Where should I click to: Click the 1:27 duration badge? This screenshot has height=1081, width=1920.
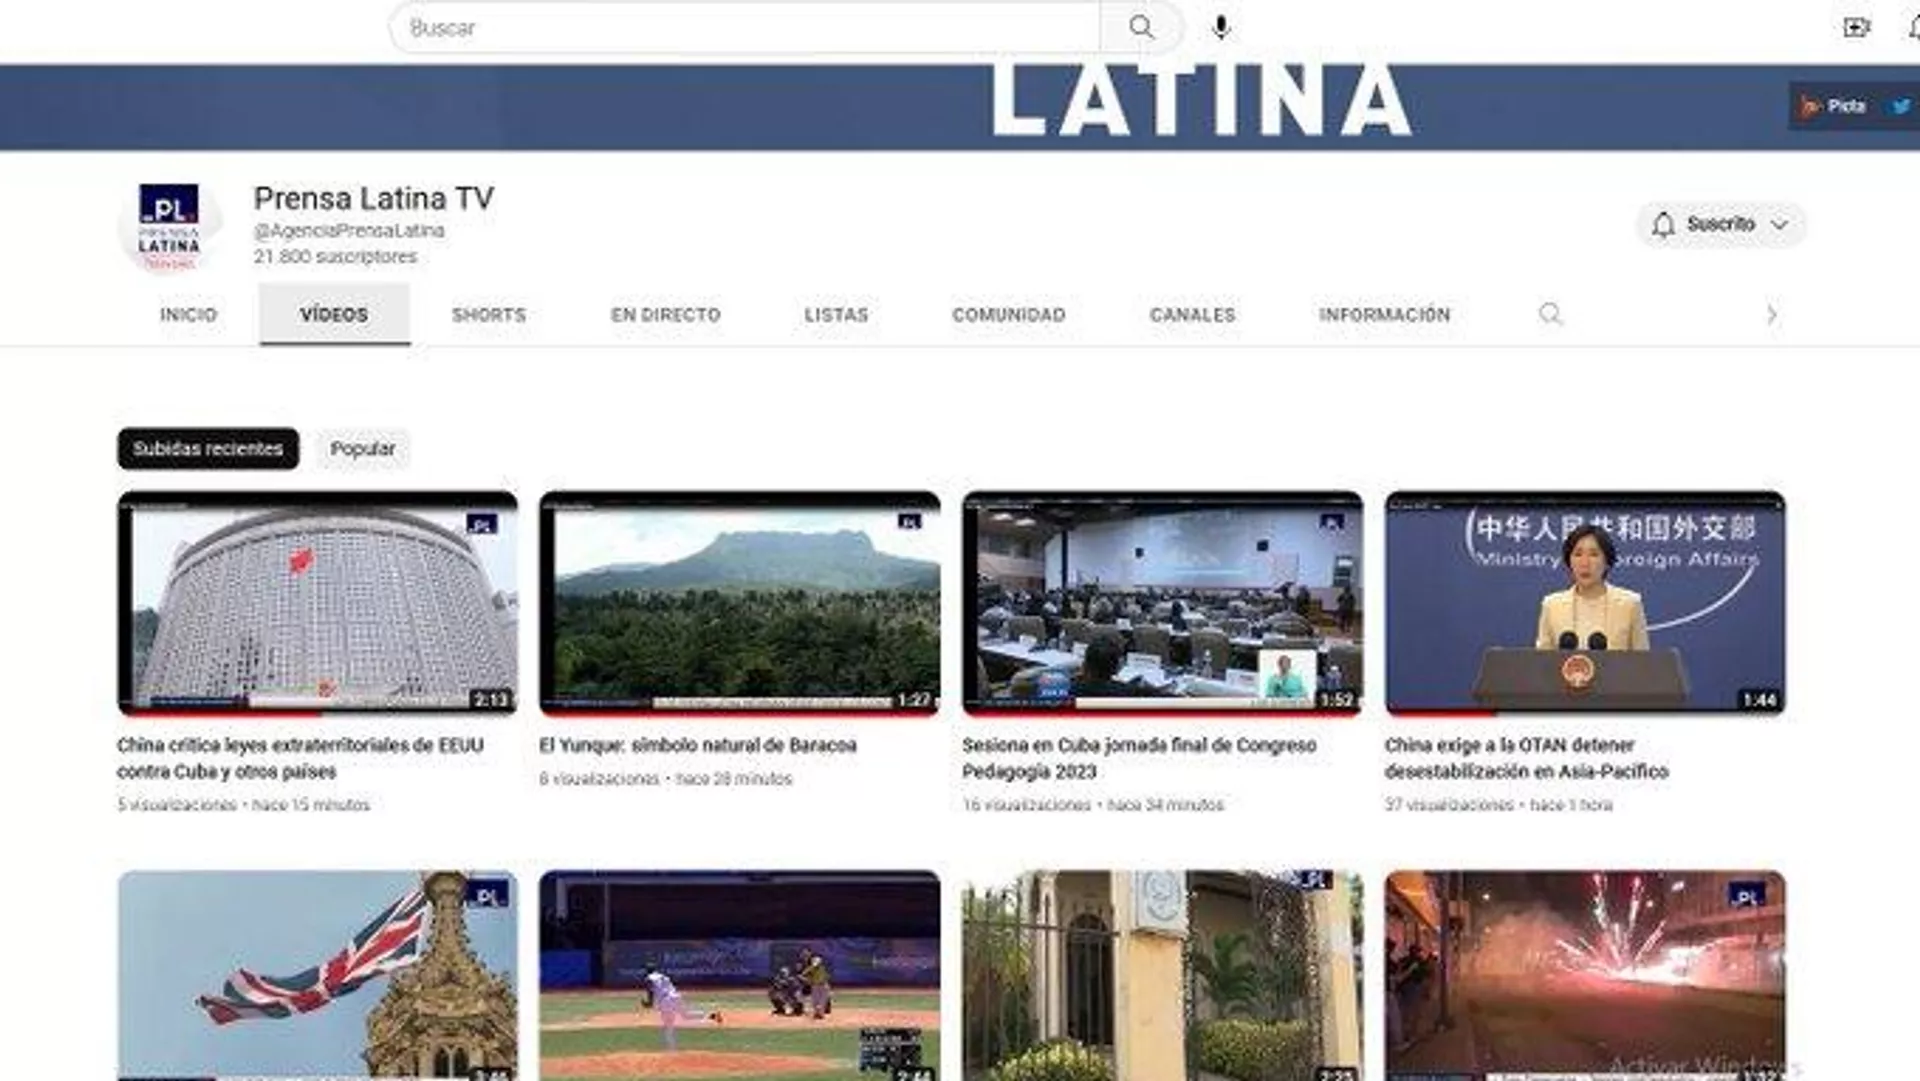click(x=913, y=699)
